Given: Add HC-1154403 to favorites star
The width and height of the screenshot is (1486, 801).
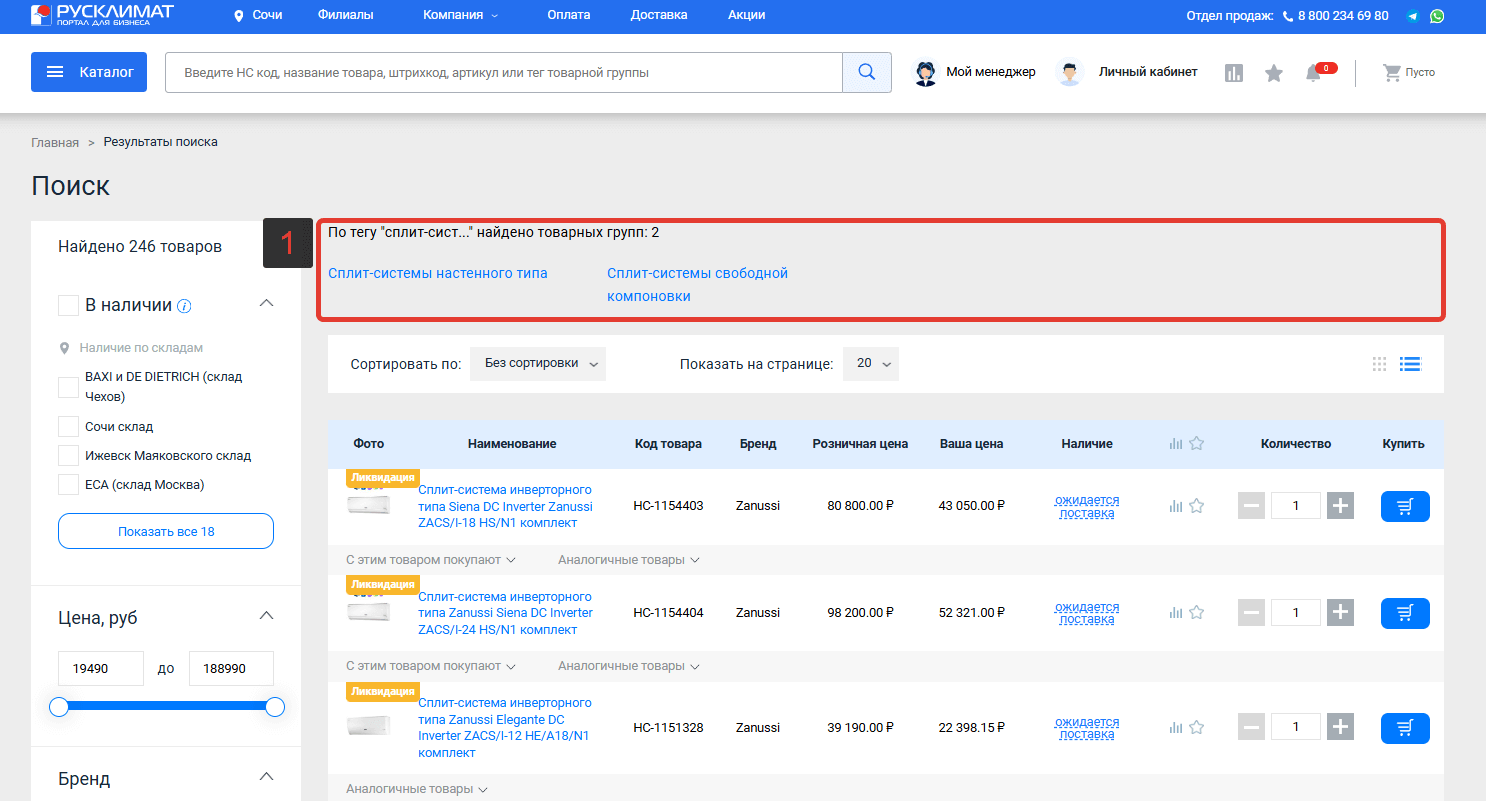Looking at the screenshot, I should [1196, 506].
